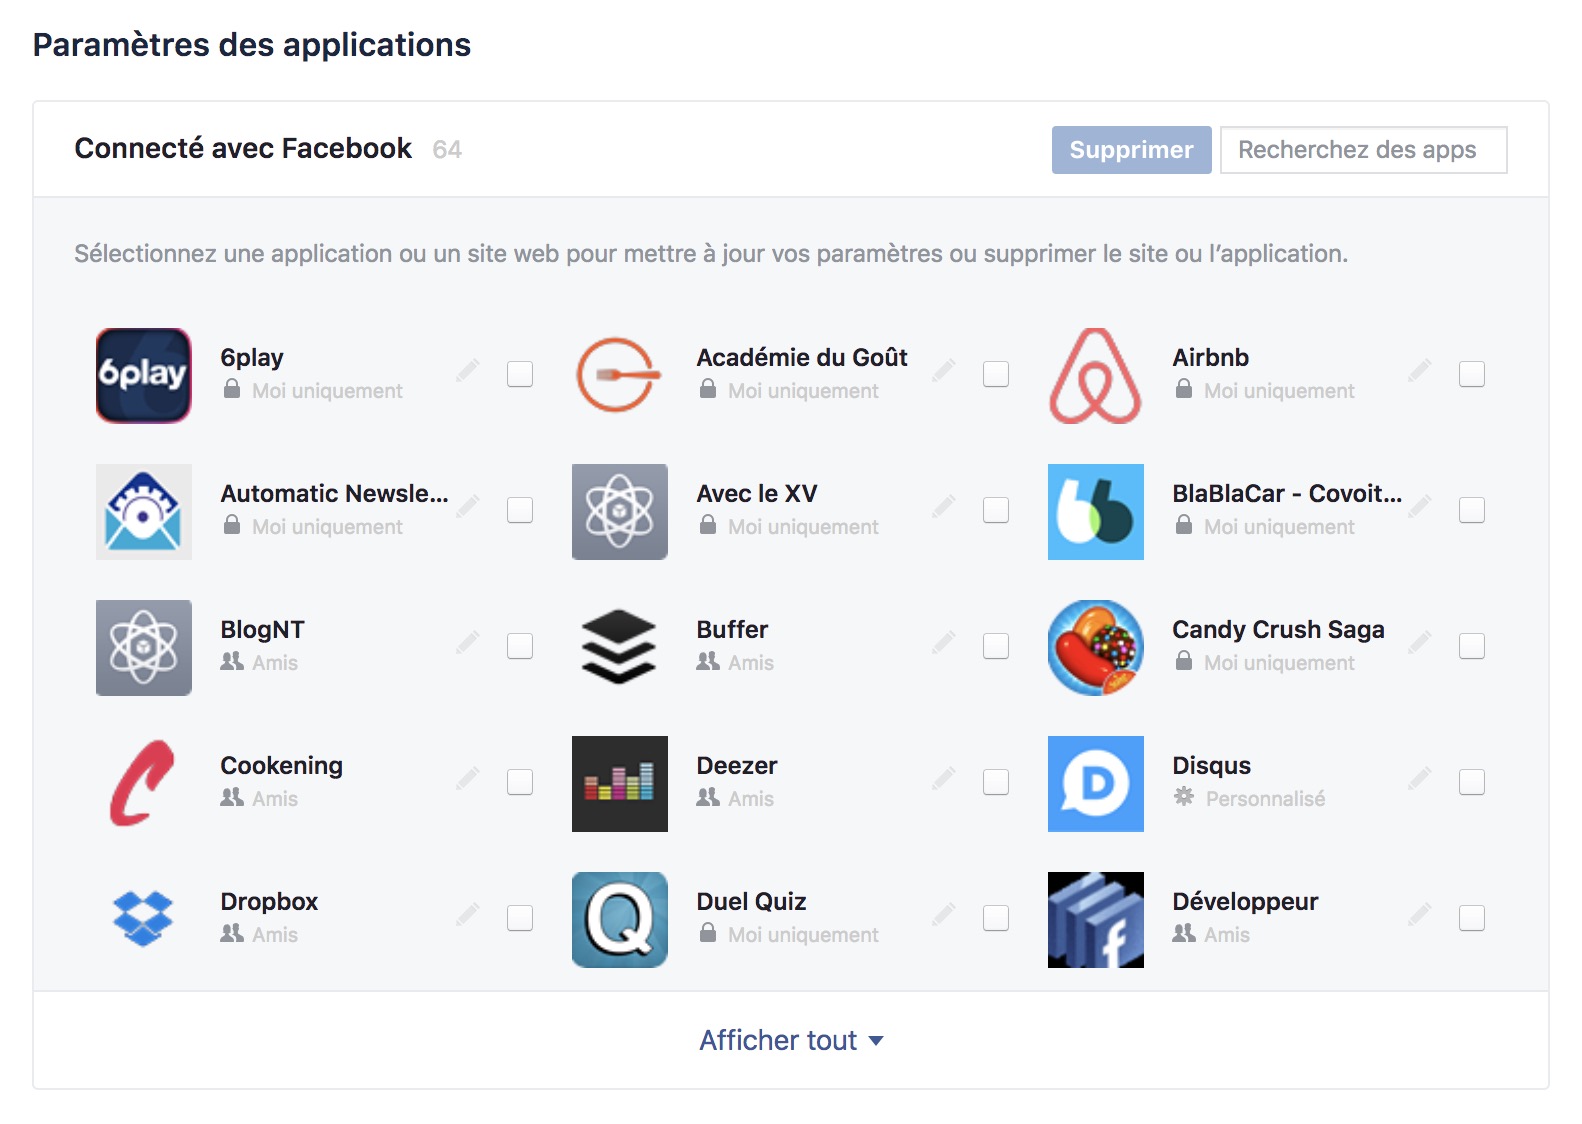Edit Académie du Goût with pencil icon

[944, 371]
